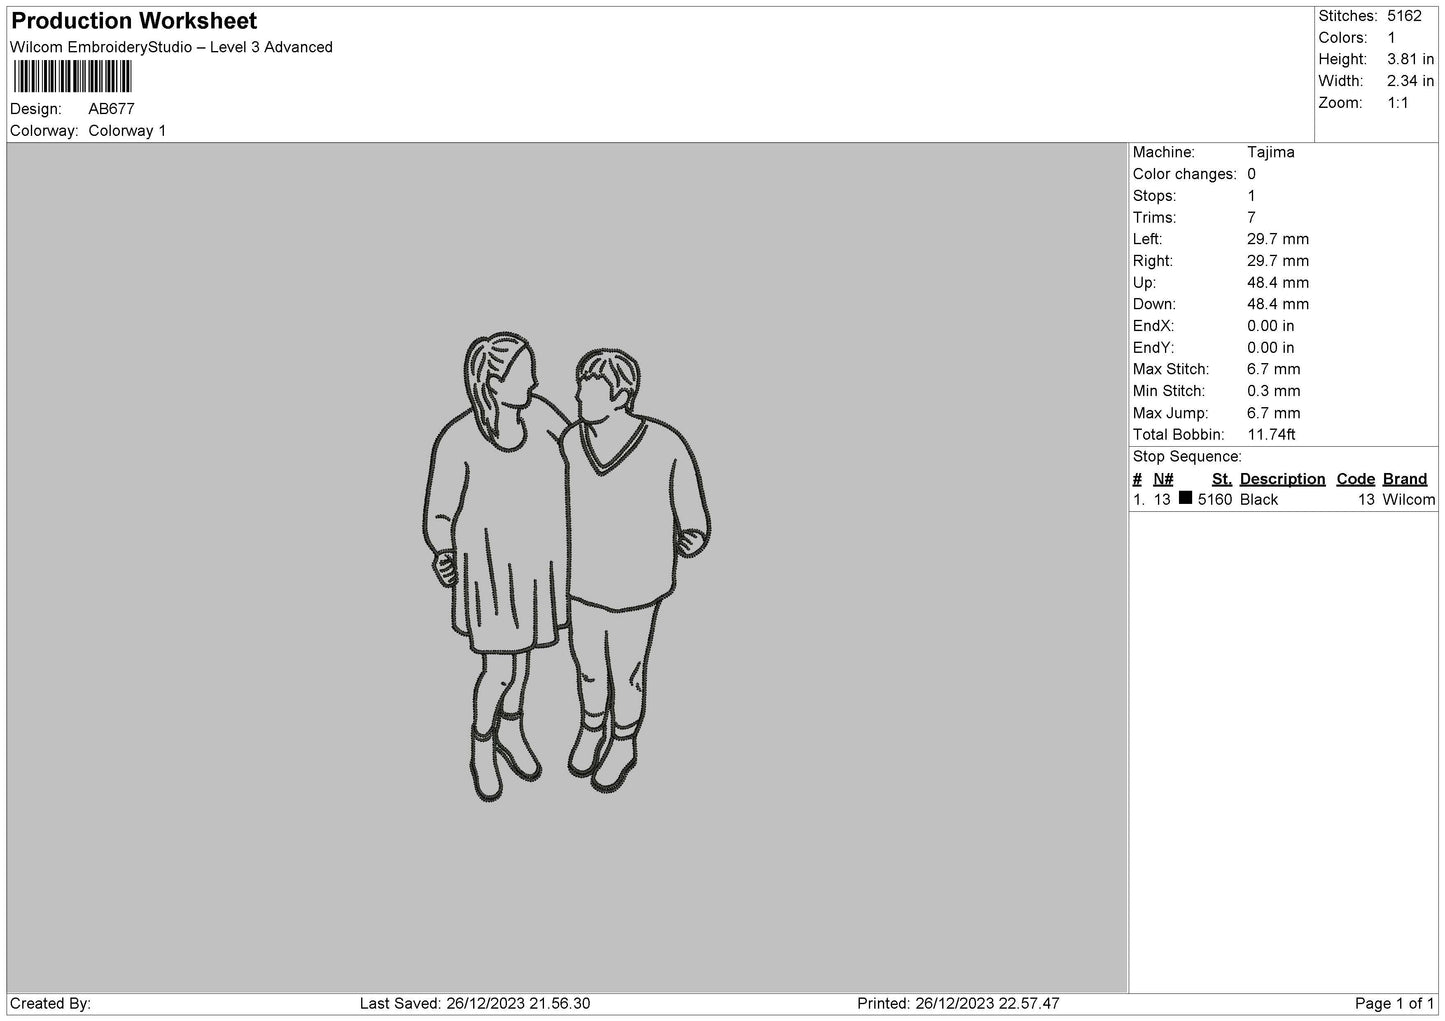Viewport: 1445px width, 1021px height.
Task: Click the 'Wilcom' brand in stop row
Action: pos(1409,500)
